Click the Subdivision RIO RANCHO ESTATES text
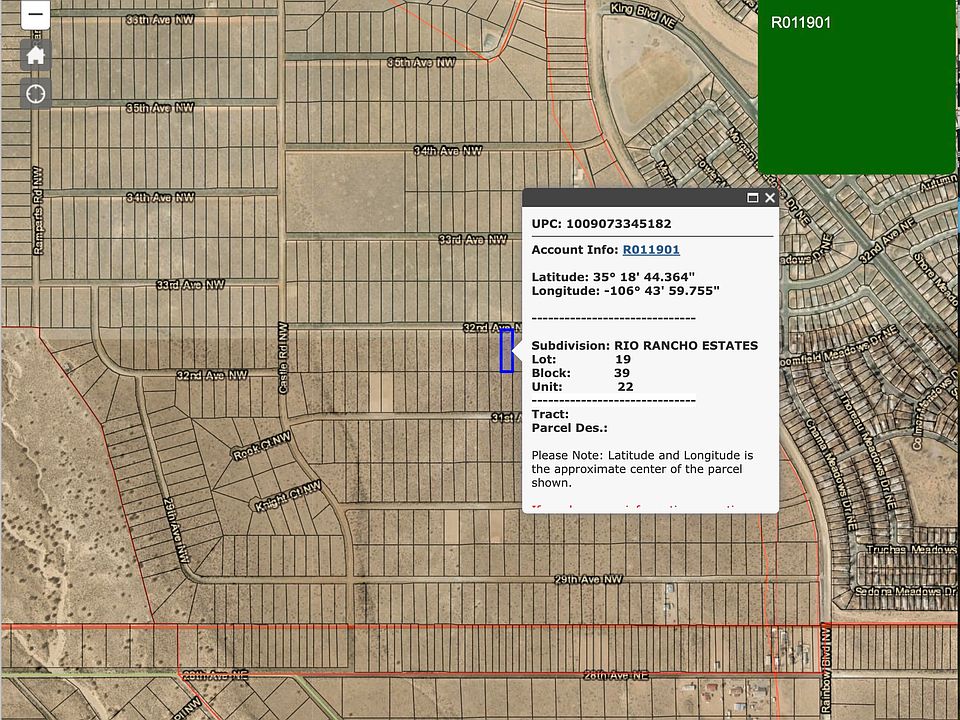This screenshot has height=720, width=960. click(x=644, y=346)
